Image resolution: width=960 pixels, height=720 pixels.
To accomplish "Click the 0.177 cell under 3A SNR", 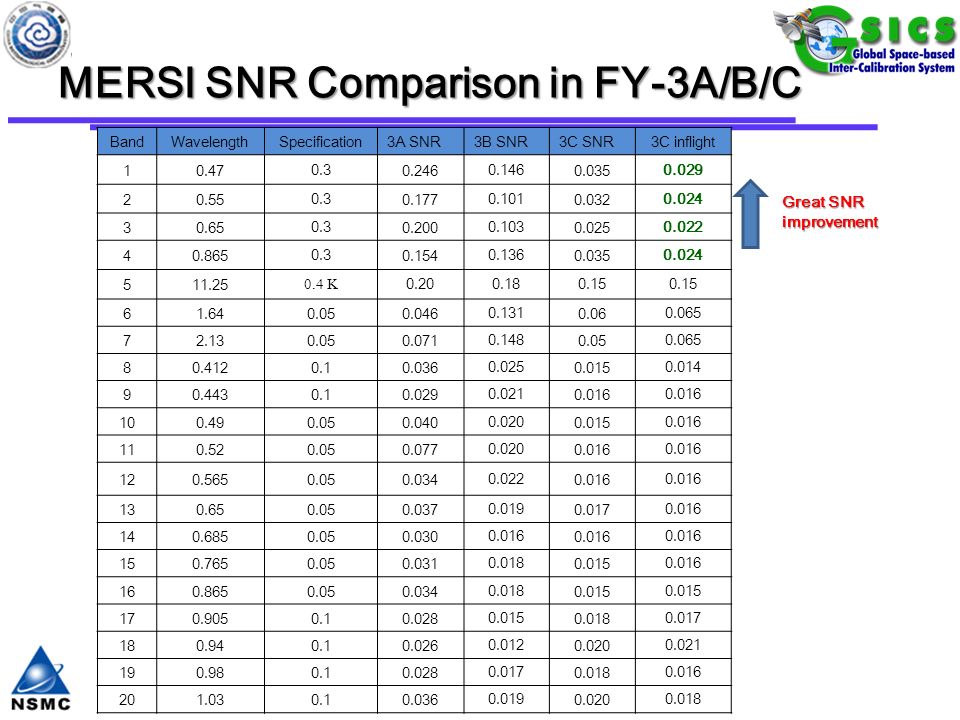I will click(x=420, y=200).
